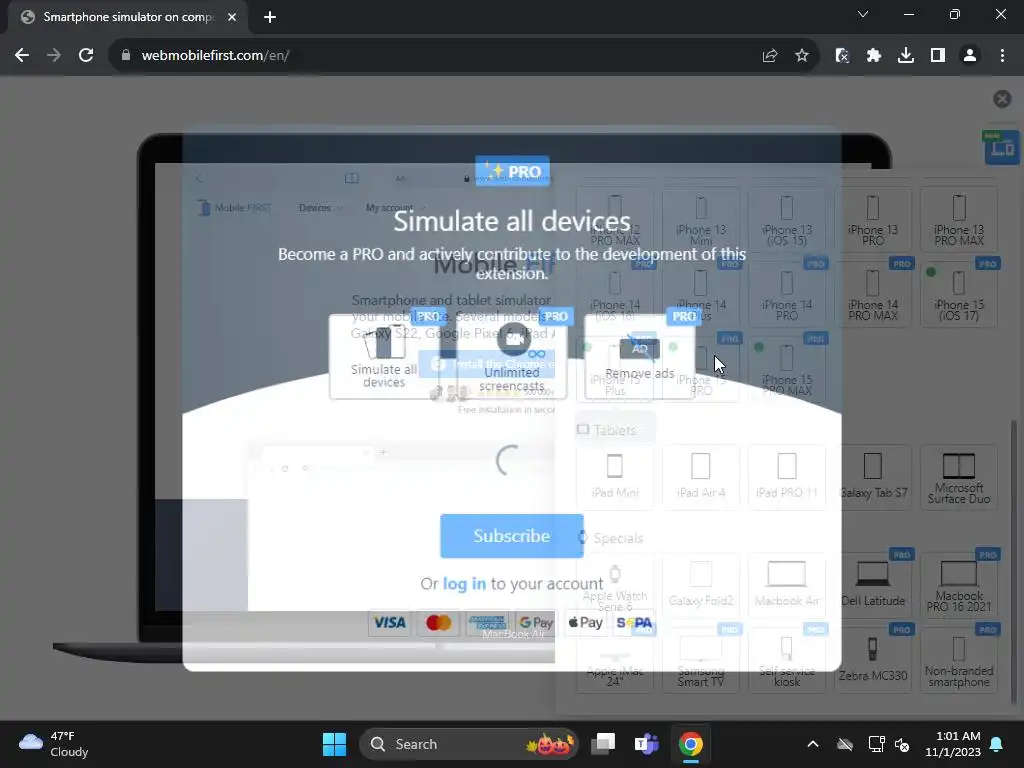This screenshot has height=768, width=1024.
Task: Close the Smartphone simulator tab
Action: click(232, 17)
